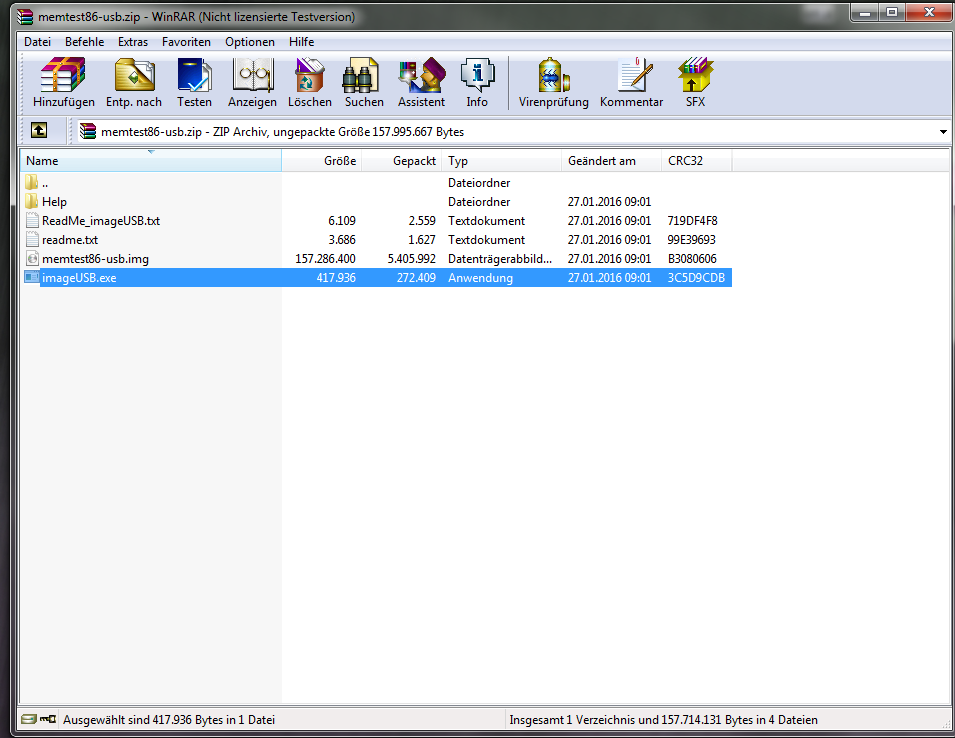Click CRC32 value B3080606
The height and width of the screenshot is (738, 955).
pos(692,259)
